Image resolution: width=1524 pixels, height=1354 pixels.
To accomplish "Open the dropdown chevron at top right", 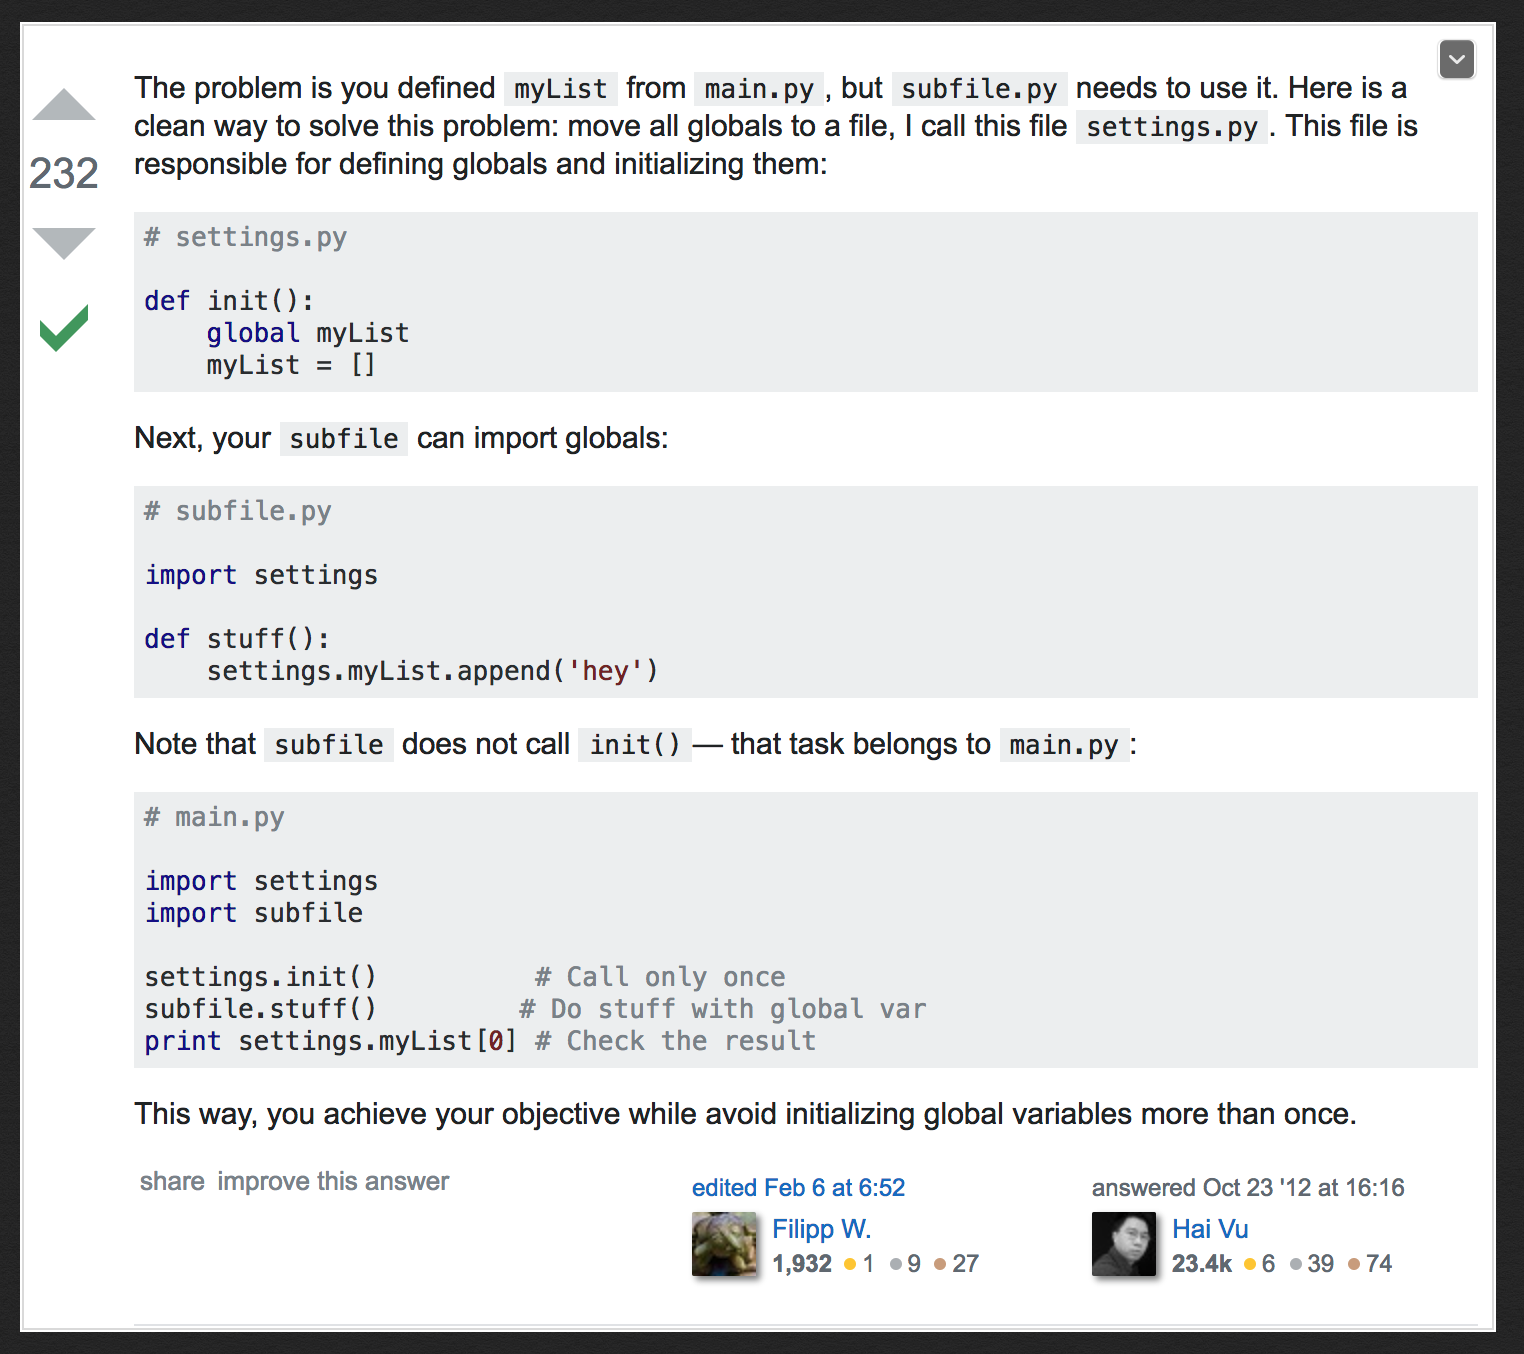I will tap(1457, 60).
